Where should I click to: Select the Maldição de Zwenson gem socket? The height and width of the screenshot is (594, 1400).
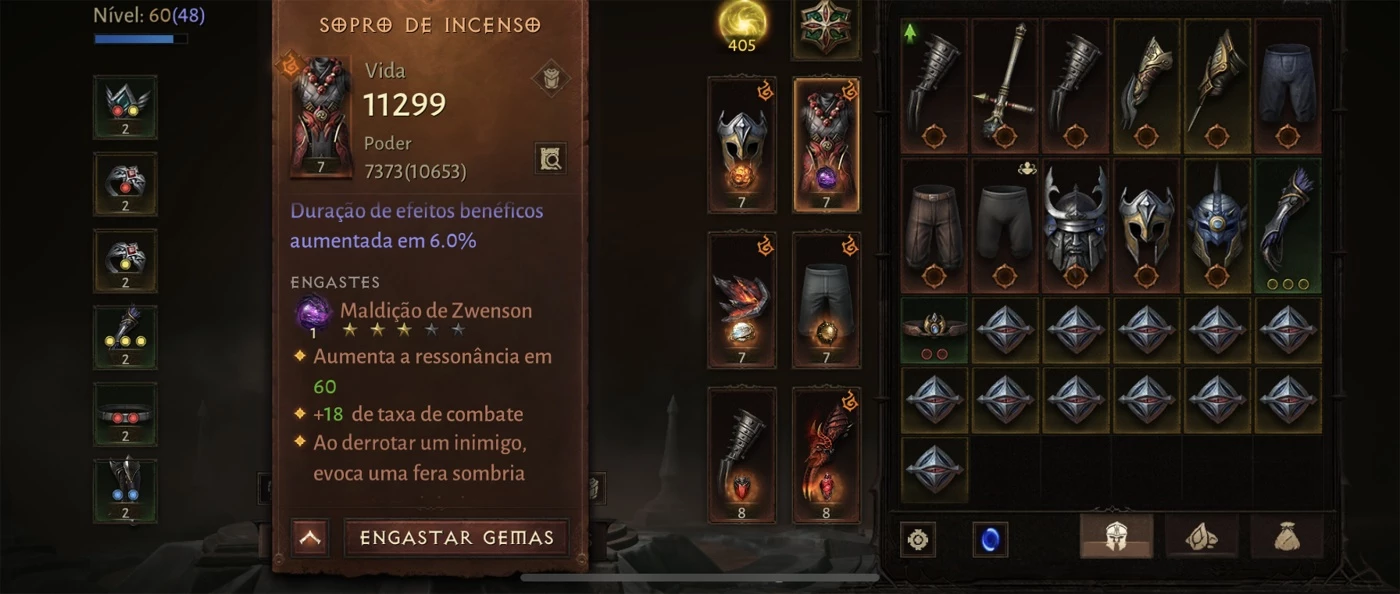[312, 314]
